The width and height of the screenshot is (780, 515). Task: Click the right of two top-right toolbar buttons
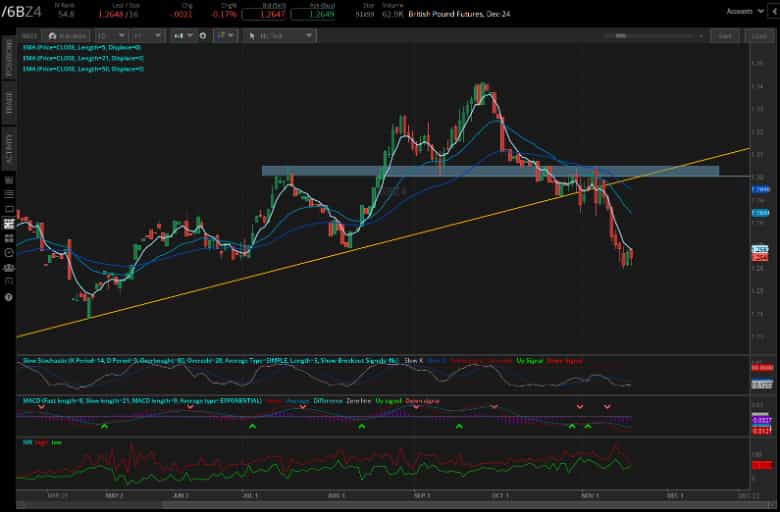[x=759, y=36]
